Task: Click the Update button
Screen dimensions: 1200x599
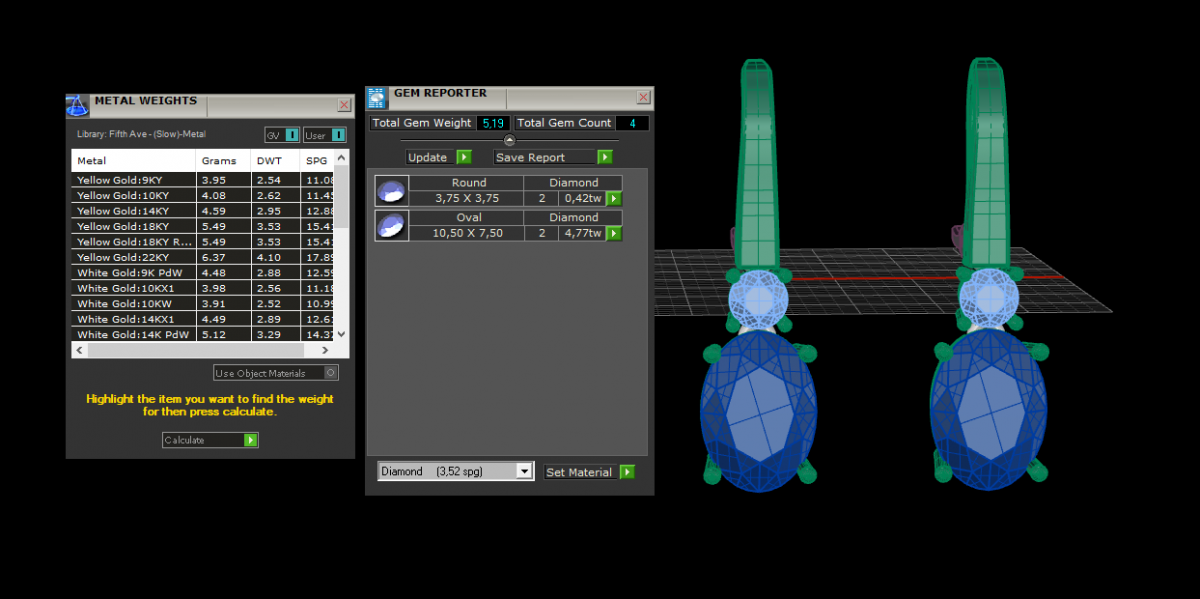Action: tap(438, 157)
